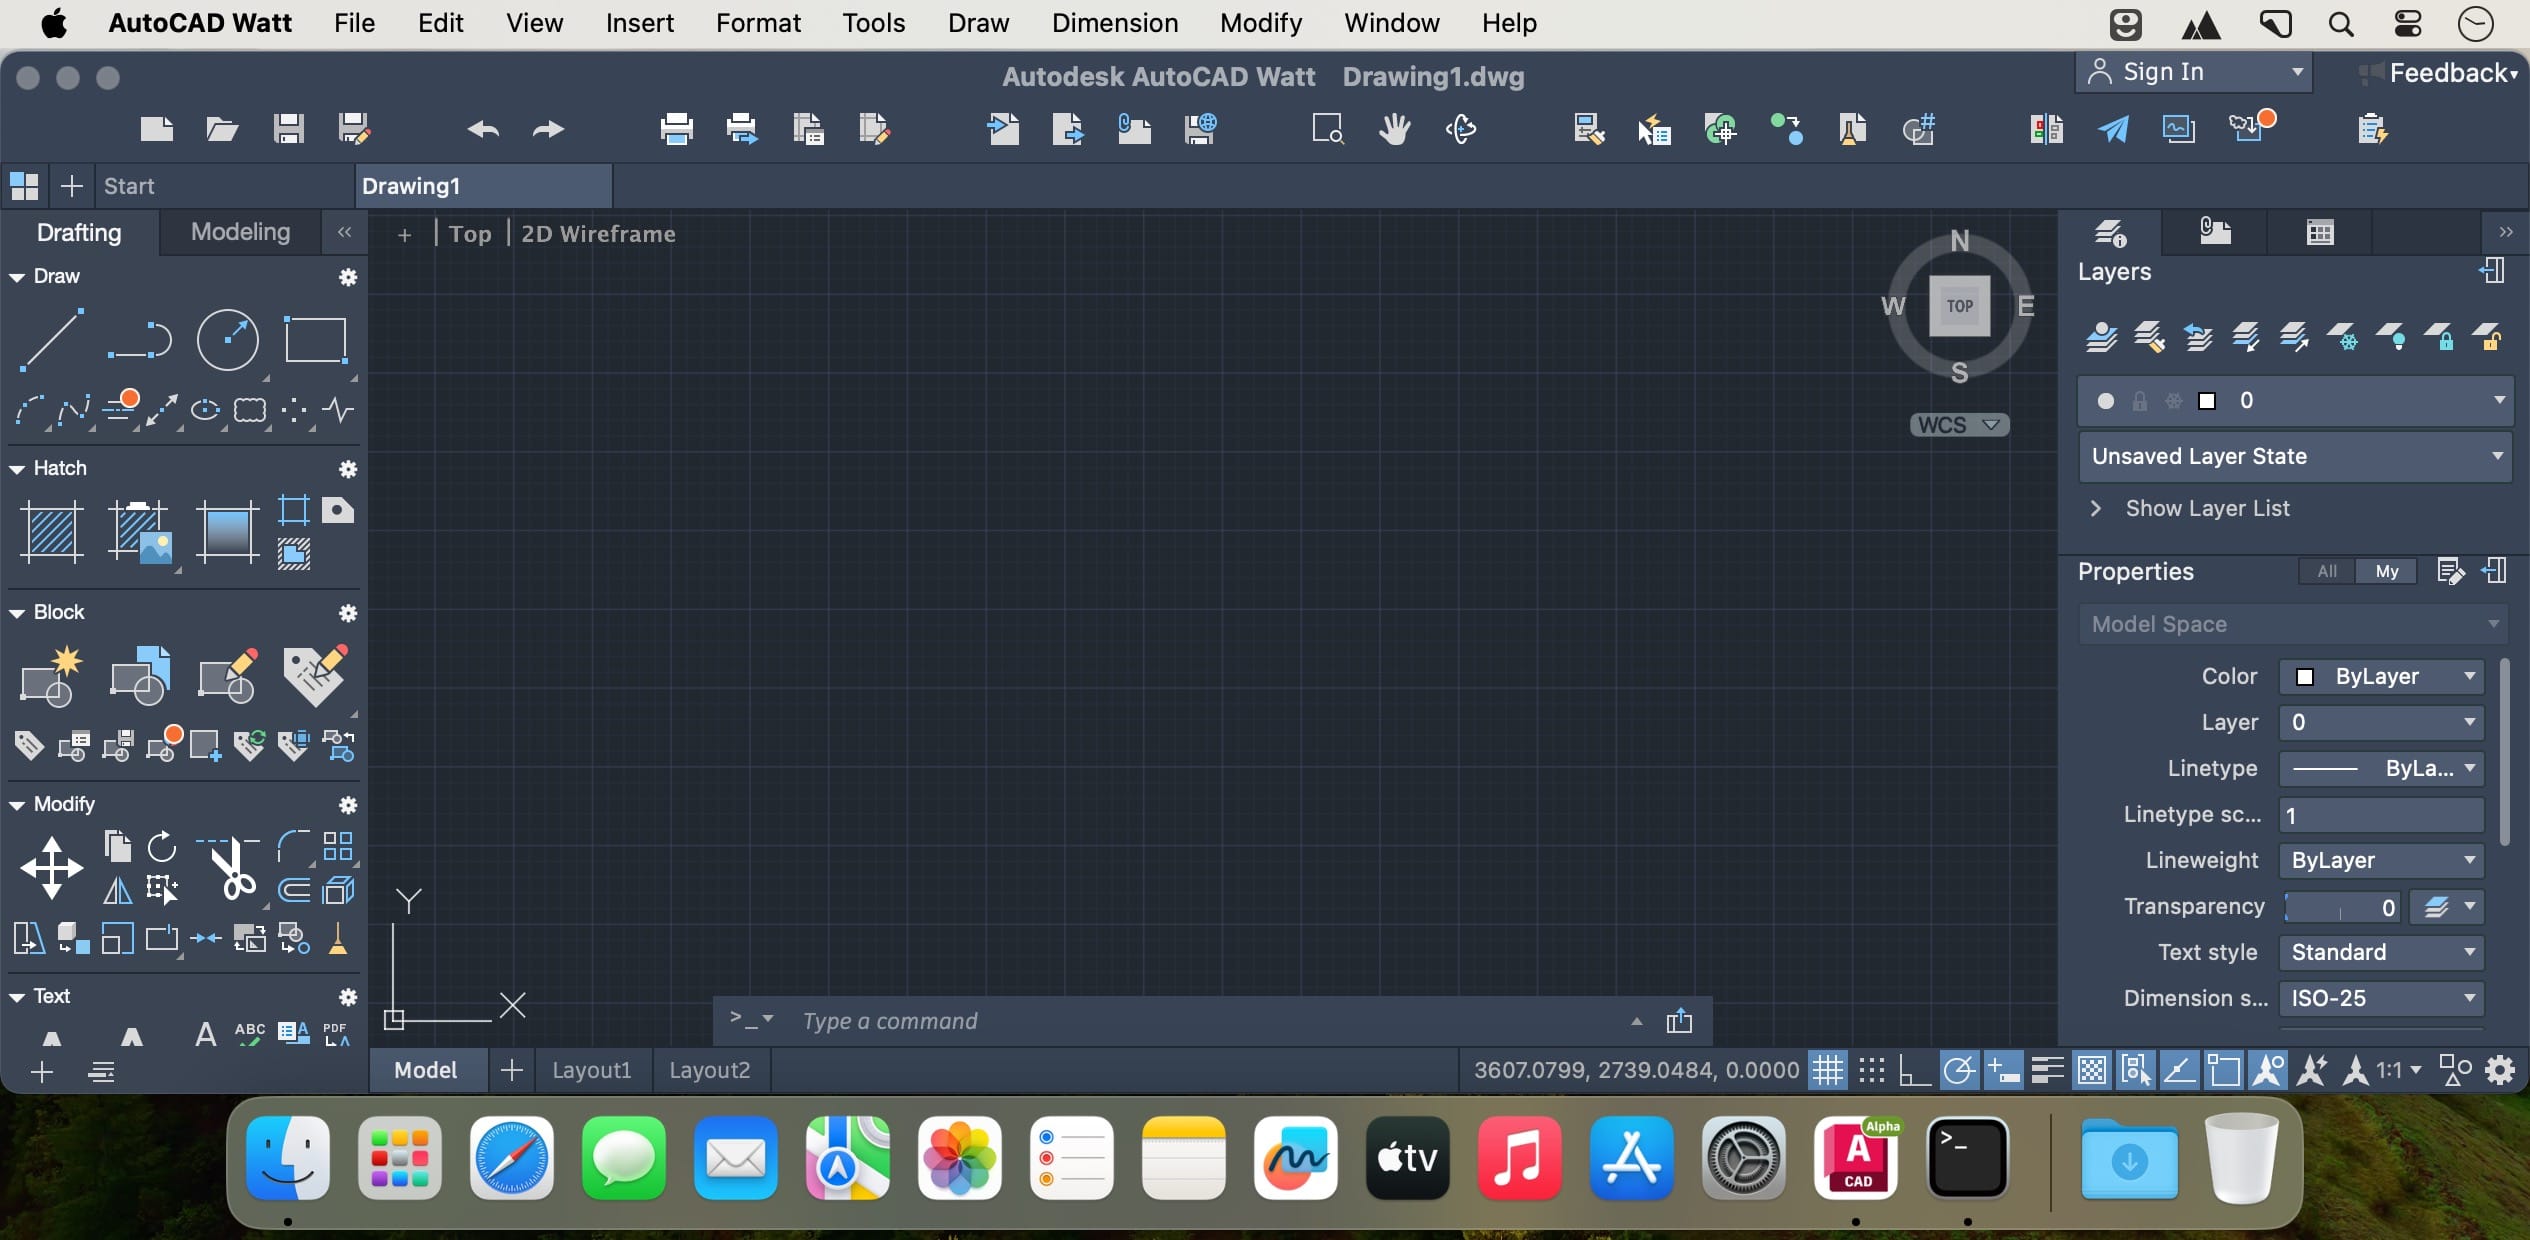The image size is (2530, 1240).
Task: Click the command line input field
Action: tap(1212, 1021)
